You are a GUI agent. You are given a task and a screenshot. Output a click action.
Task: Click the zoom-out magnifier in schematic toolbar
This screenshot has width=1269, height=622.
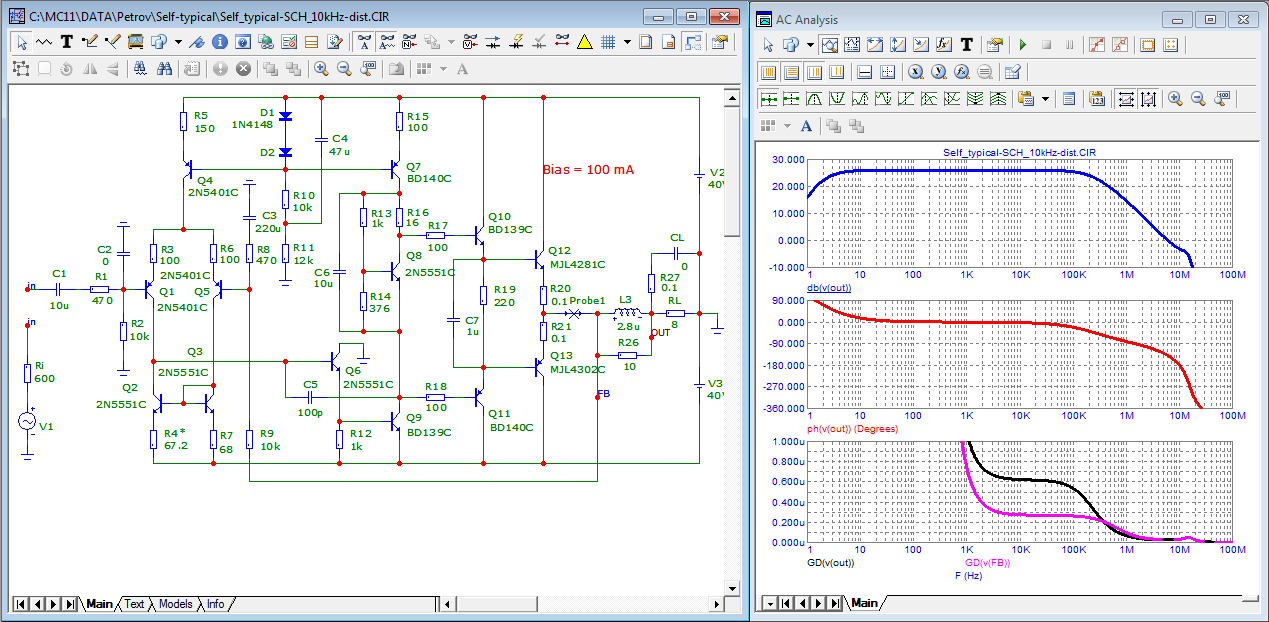pyautogui.click(x=344, y=69)
